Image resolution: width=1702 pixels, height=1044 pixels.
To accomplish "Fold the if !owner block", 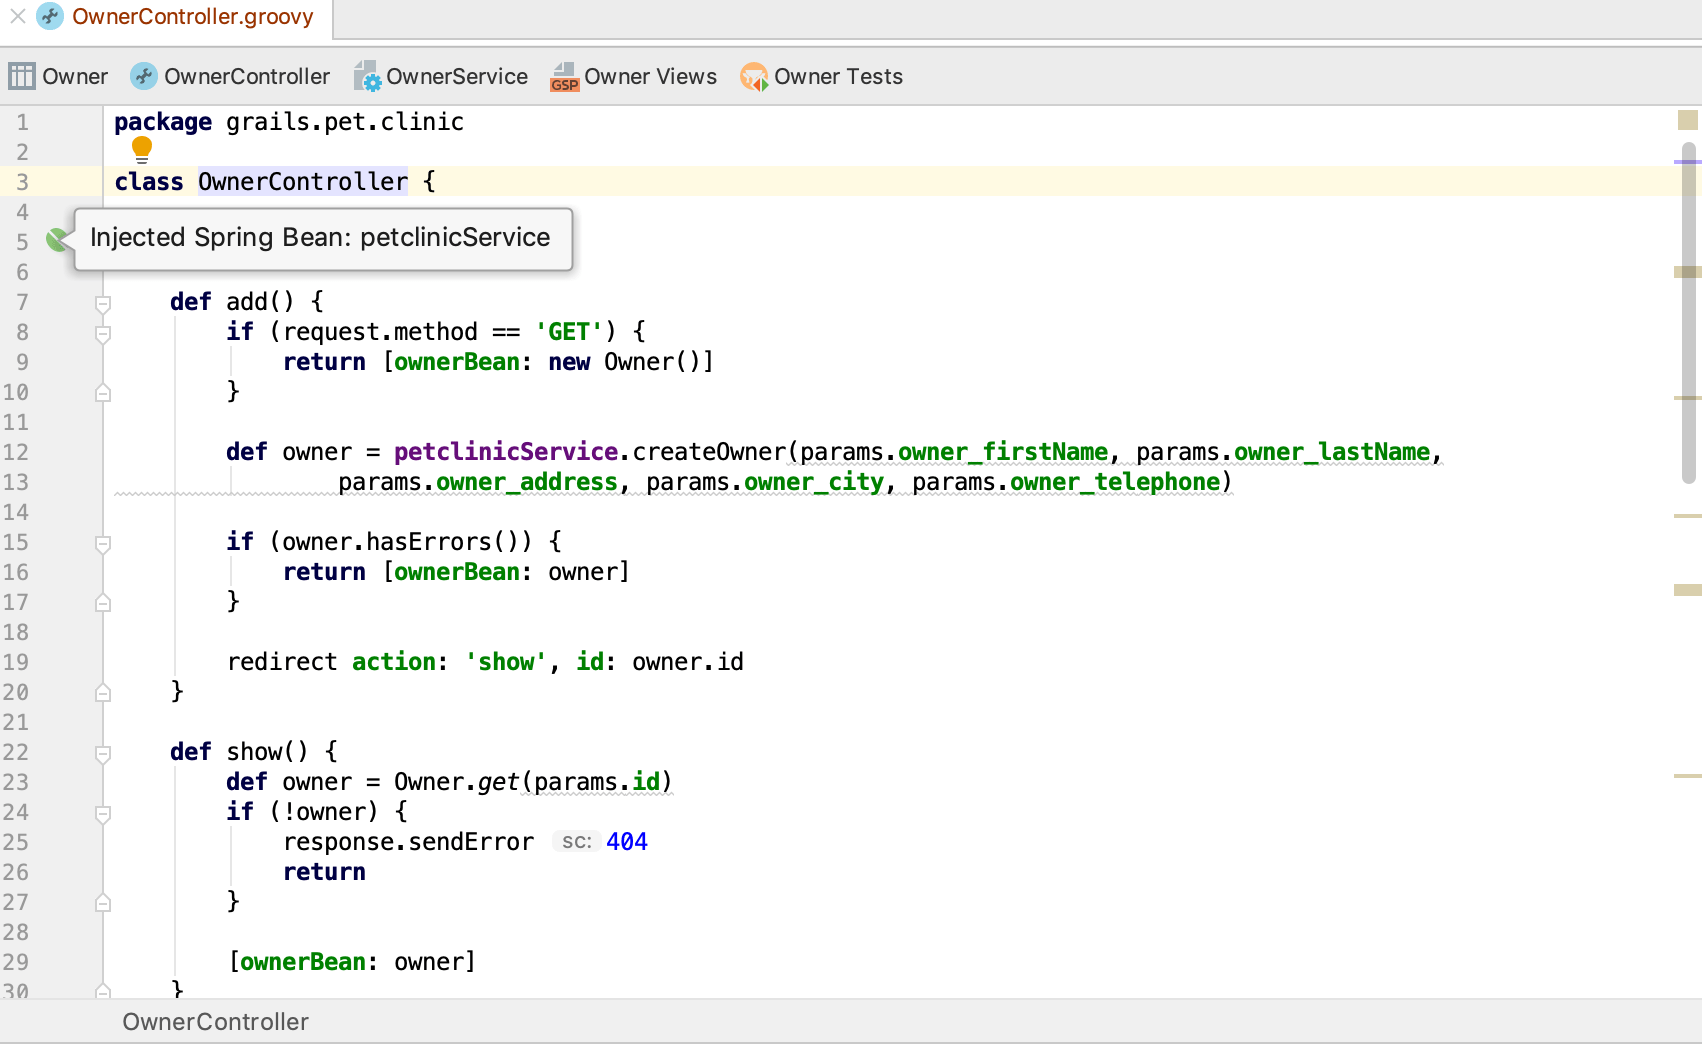I will [x=103, y=812].
